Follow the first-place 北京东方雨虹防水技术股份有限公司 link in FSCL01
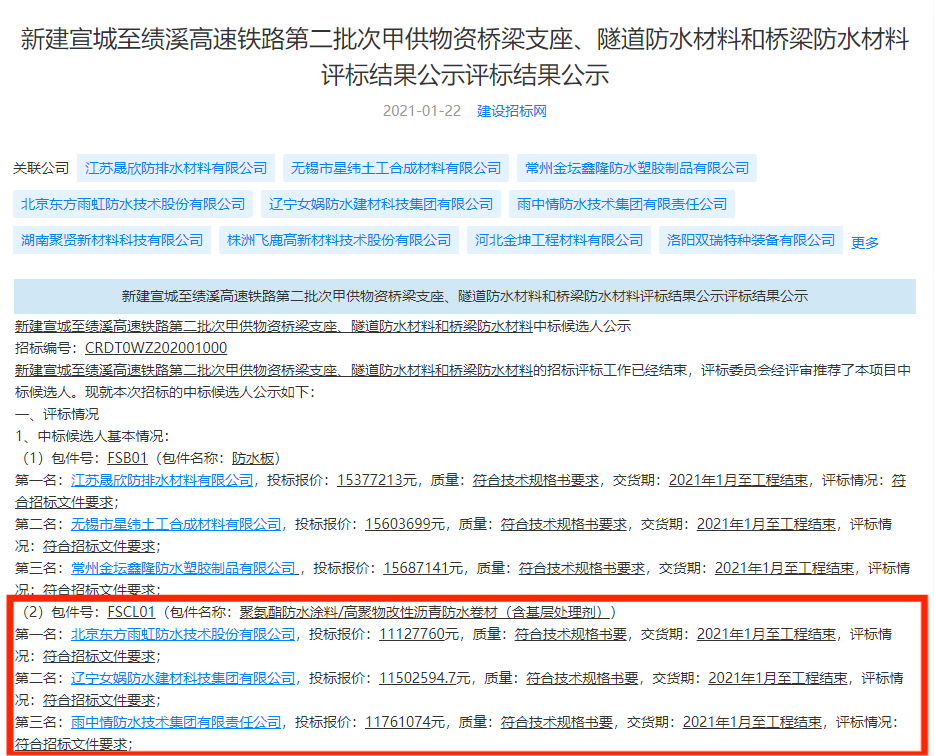 pos(183,634)
